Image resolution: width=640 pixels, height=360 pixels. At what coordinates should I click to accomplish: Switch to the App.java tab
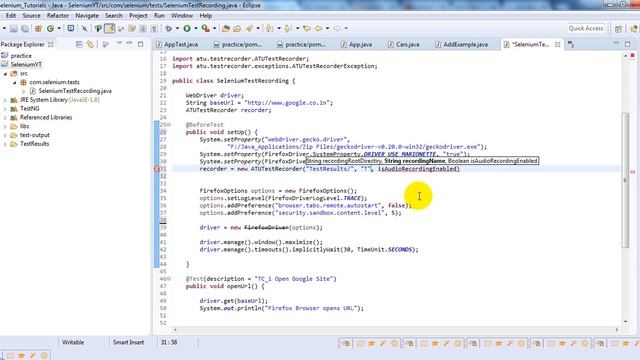pyautogui.click(x=356, y=44)
